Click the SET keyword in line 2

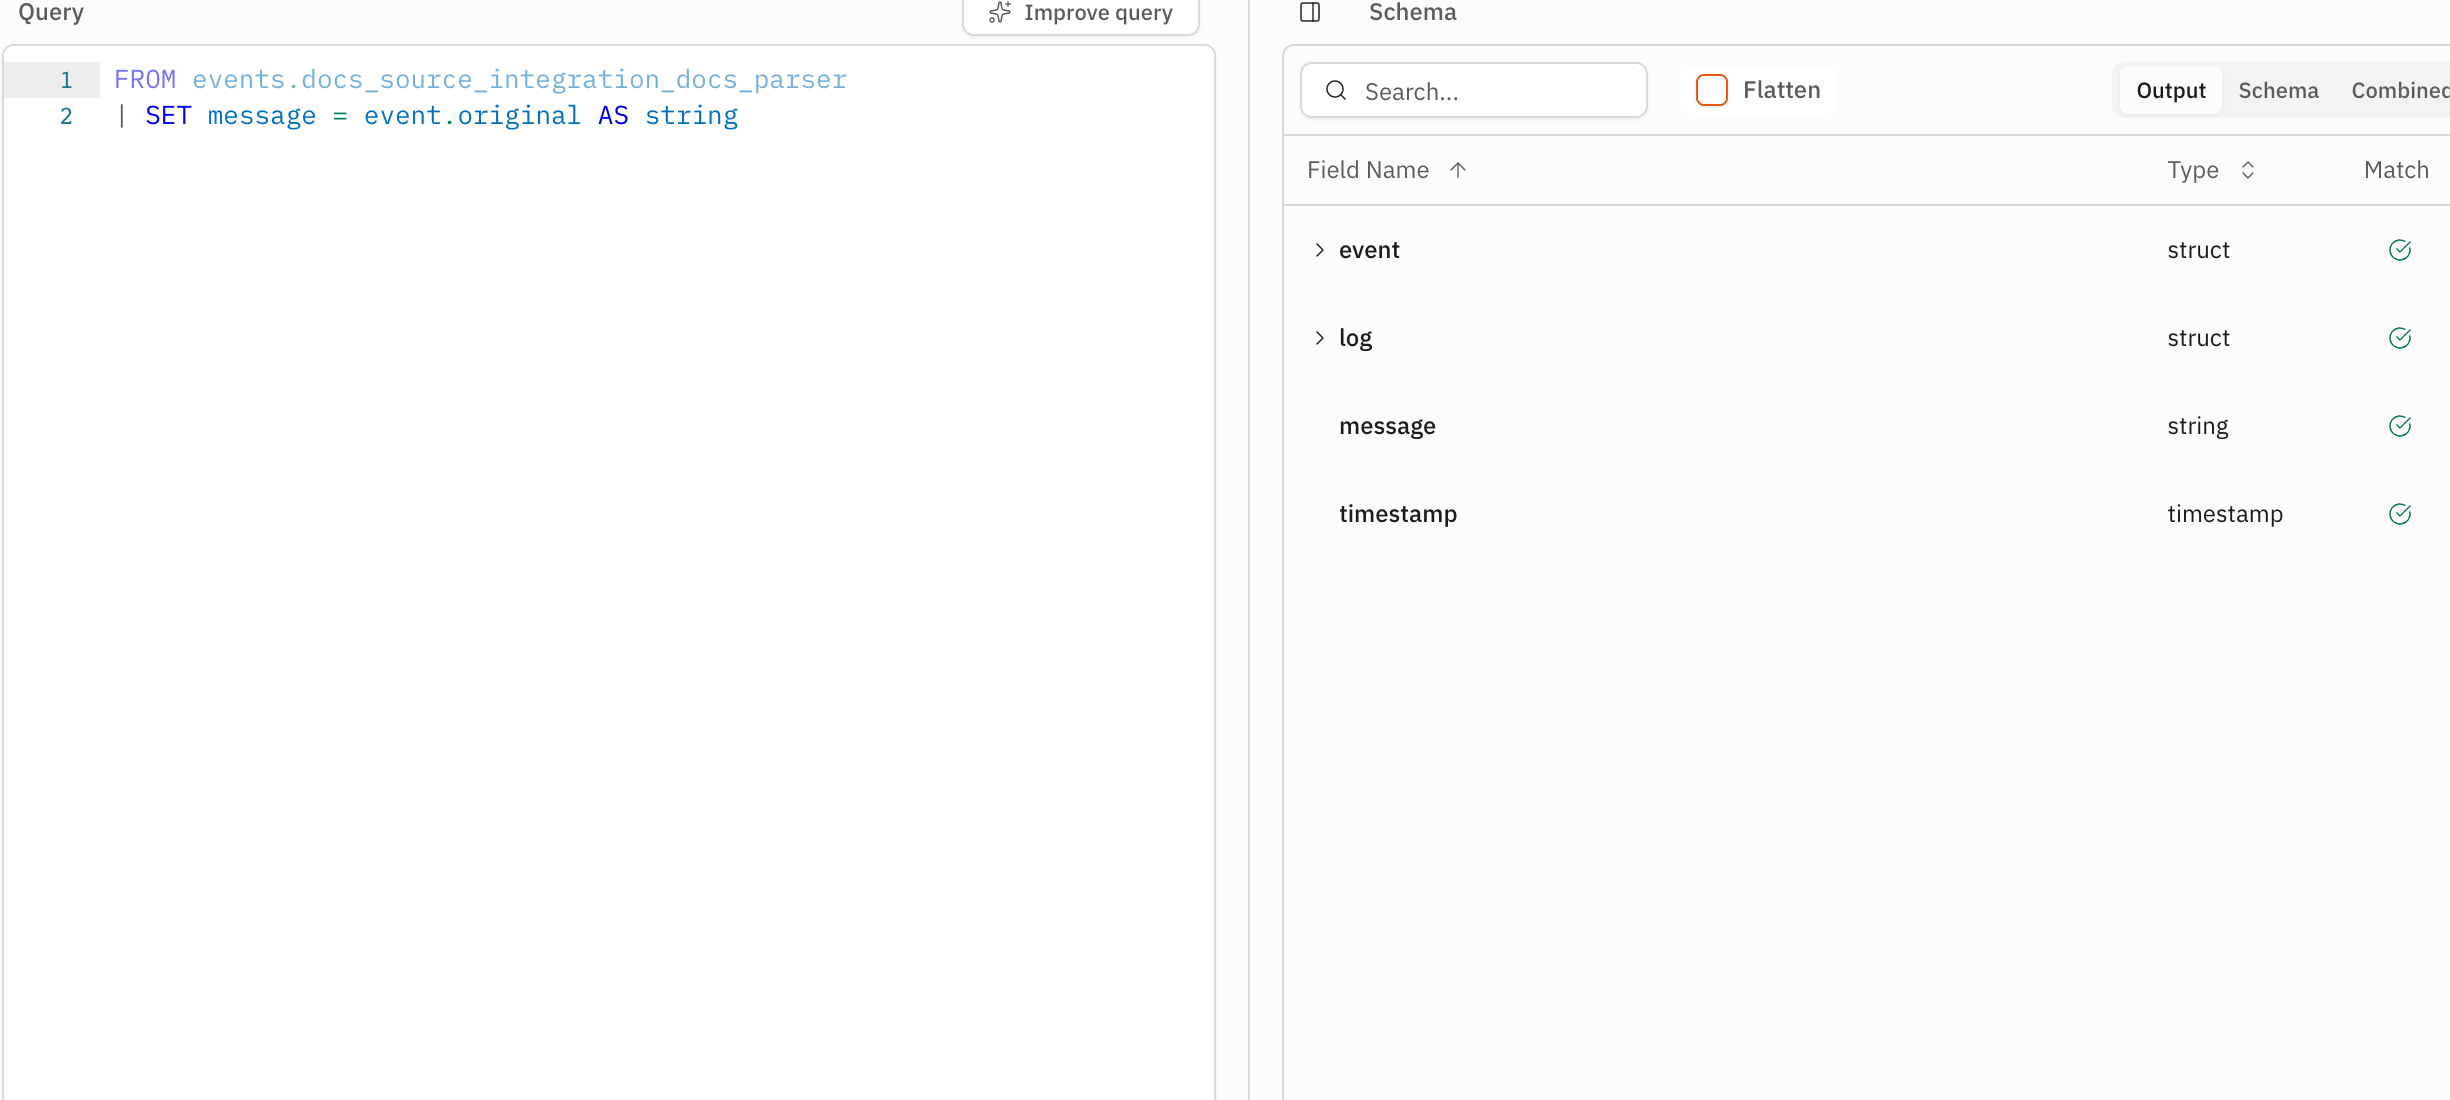(x=168, y=116)
